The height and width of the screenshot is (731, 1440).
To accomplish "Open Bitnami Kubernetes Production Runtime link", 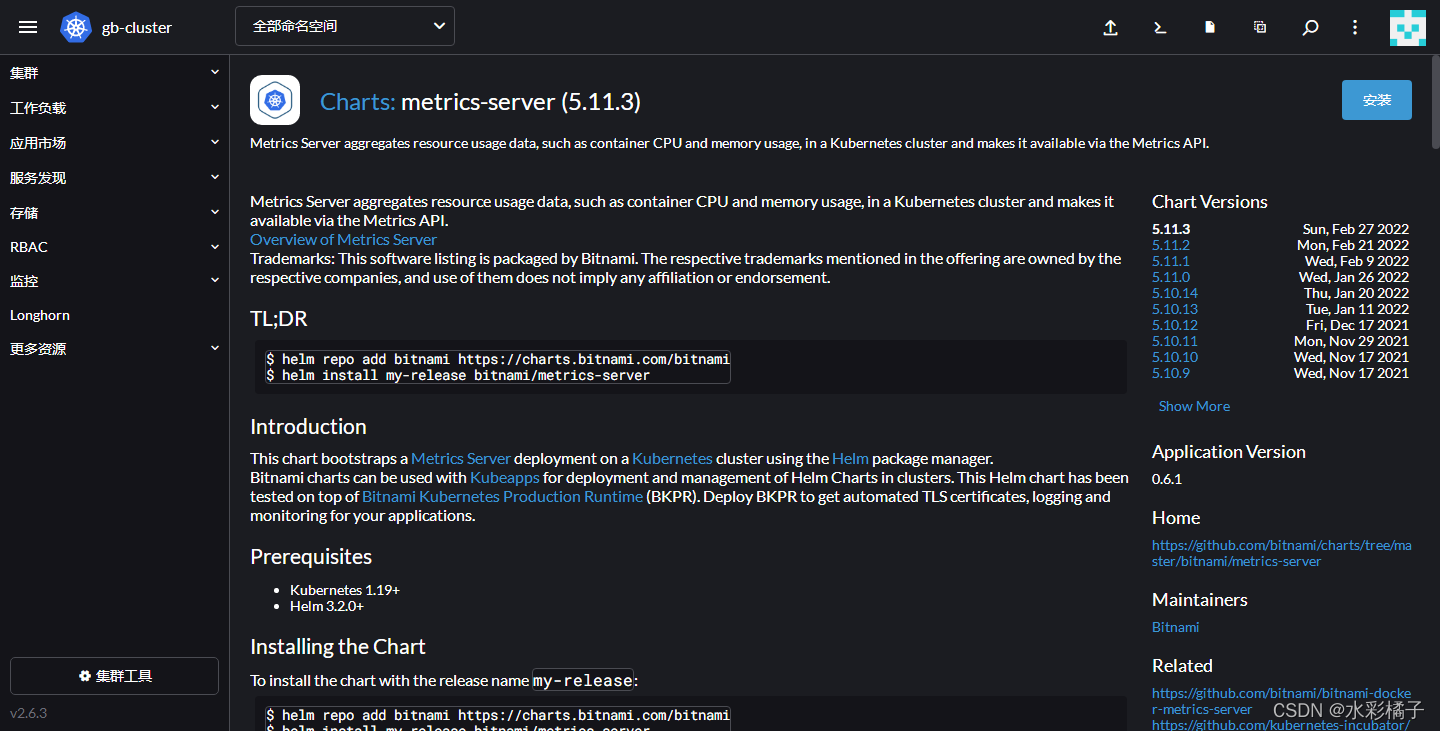I will pyautogui.click(x=502, y=496).
